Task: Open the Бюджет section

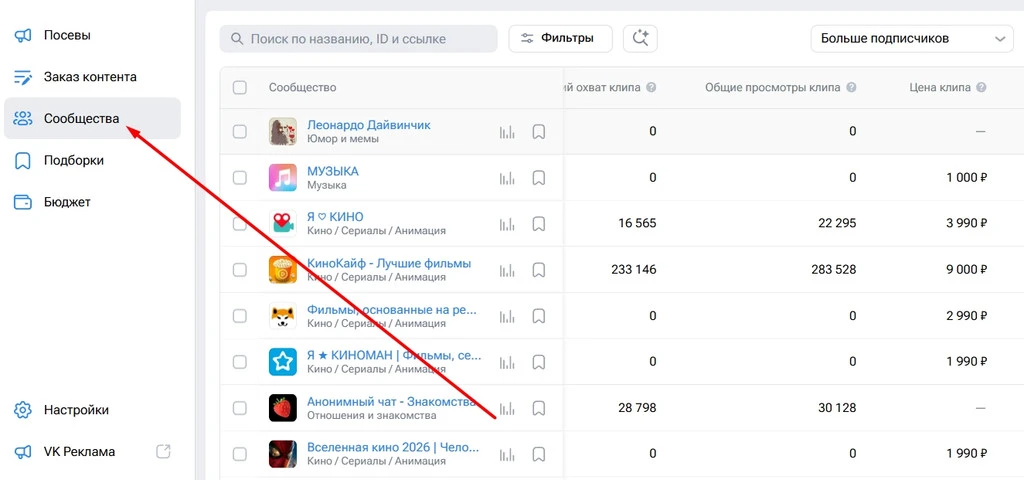Action: click(x=92, y=202)
